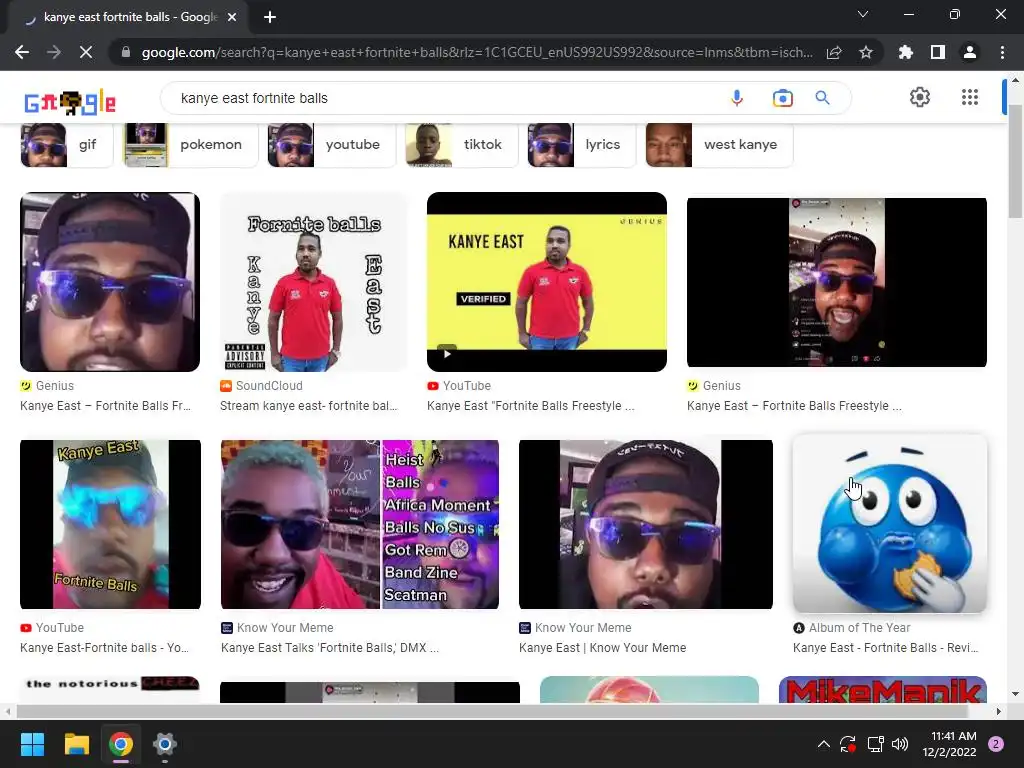Select the kanye east fortnite balls tab
The height and width of the screenshot is (768, 1024).
127,18
